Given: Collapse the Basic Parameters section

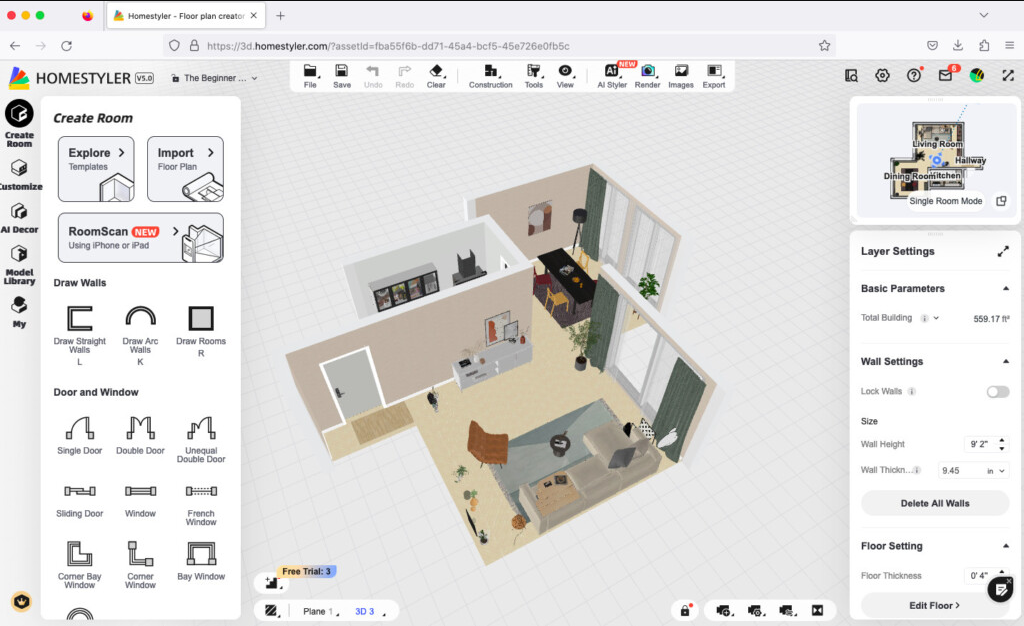Looking at the screenshot, I should click(1006, 289).
